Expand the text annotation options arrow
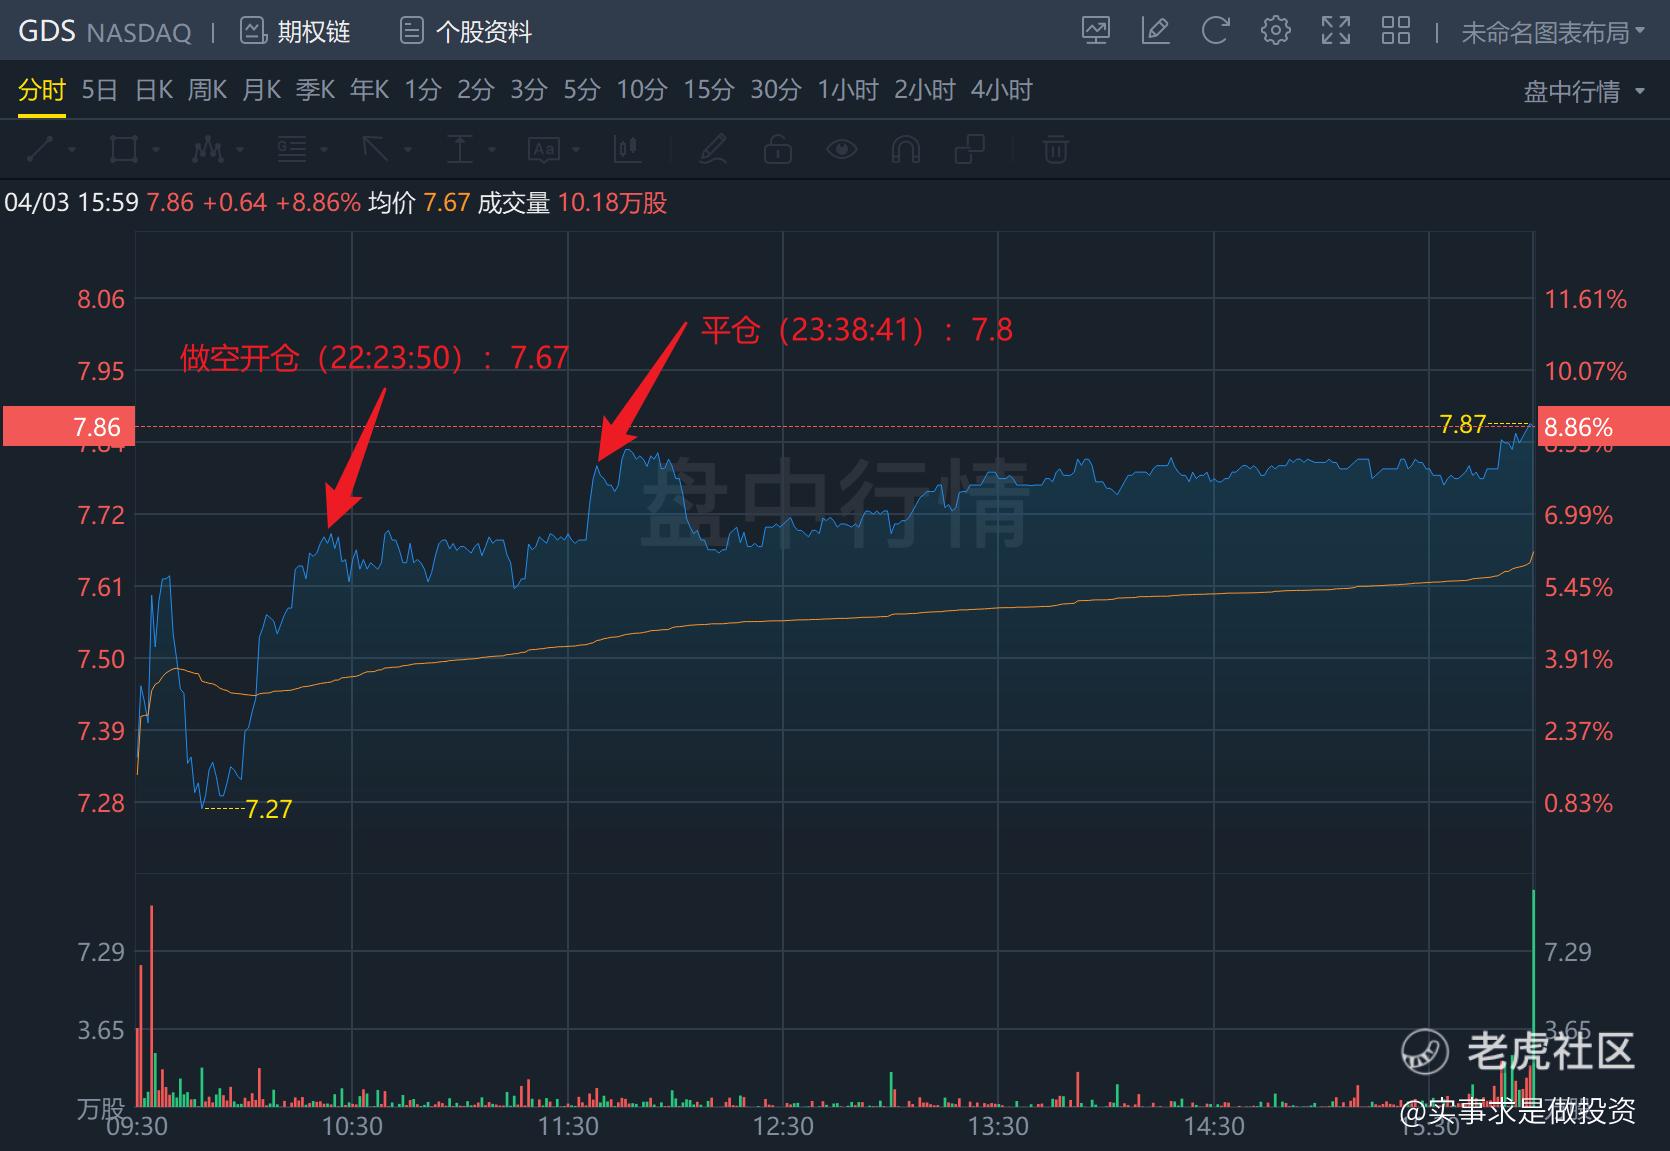This screenshot has height=1151, width=1670. point(576,150)
